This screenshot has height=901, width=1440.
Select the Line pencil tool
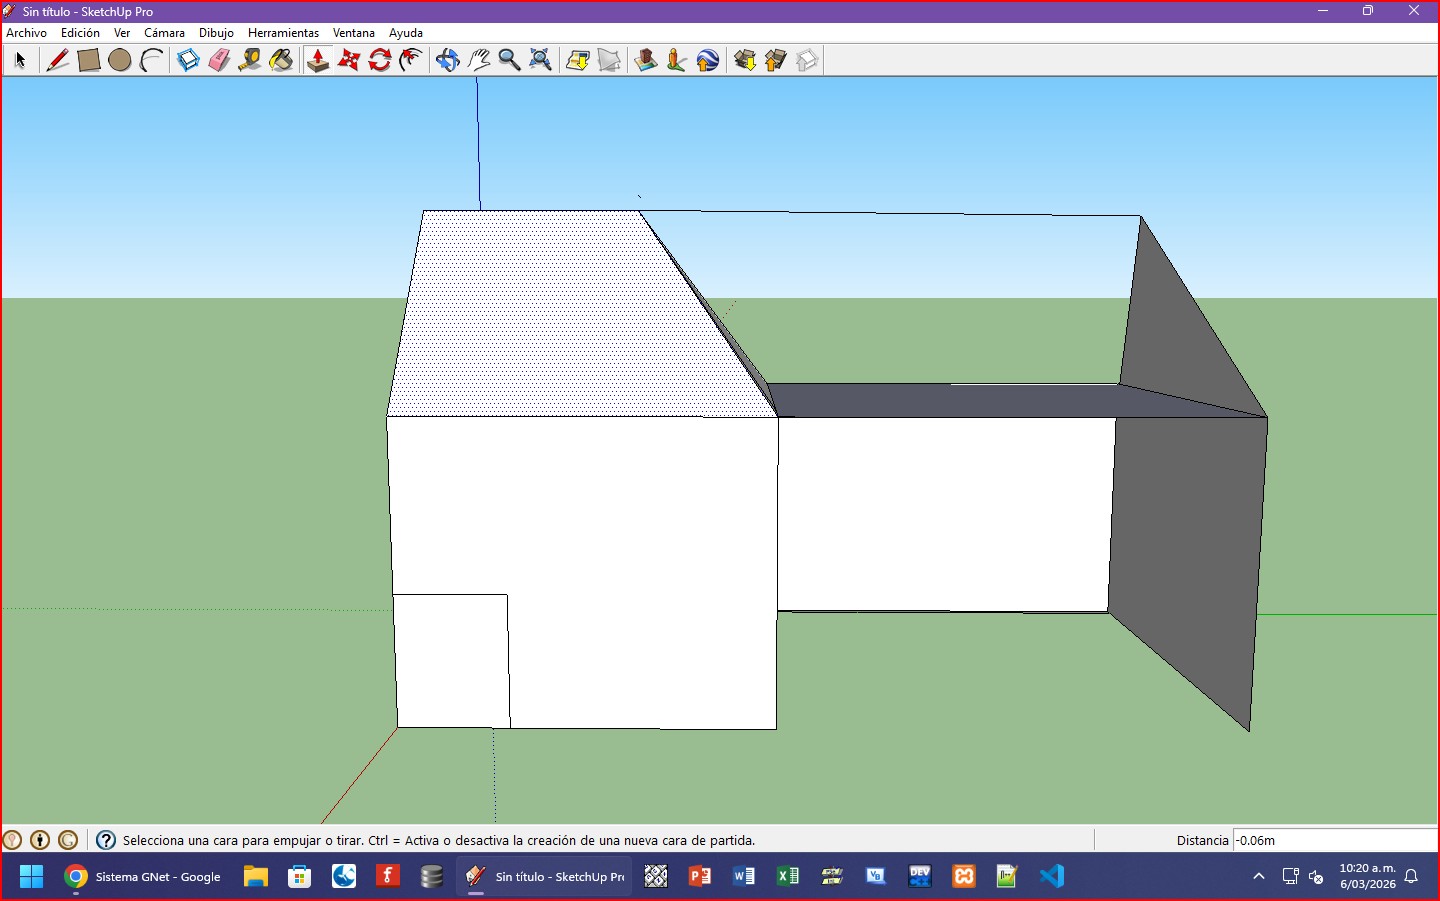pos(58,61)
